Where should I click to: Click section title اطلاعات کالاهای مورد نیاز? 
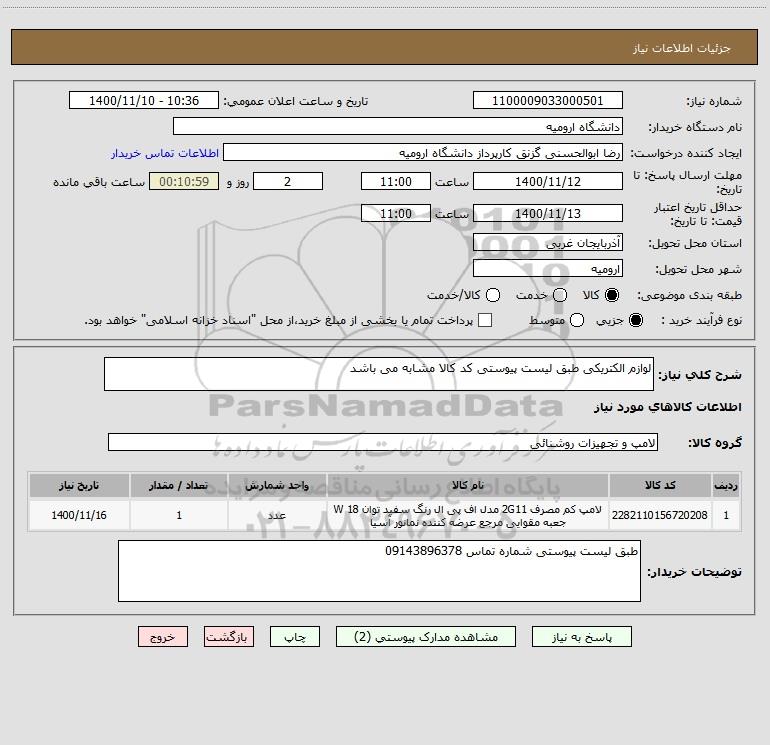(667, 407)
